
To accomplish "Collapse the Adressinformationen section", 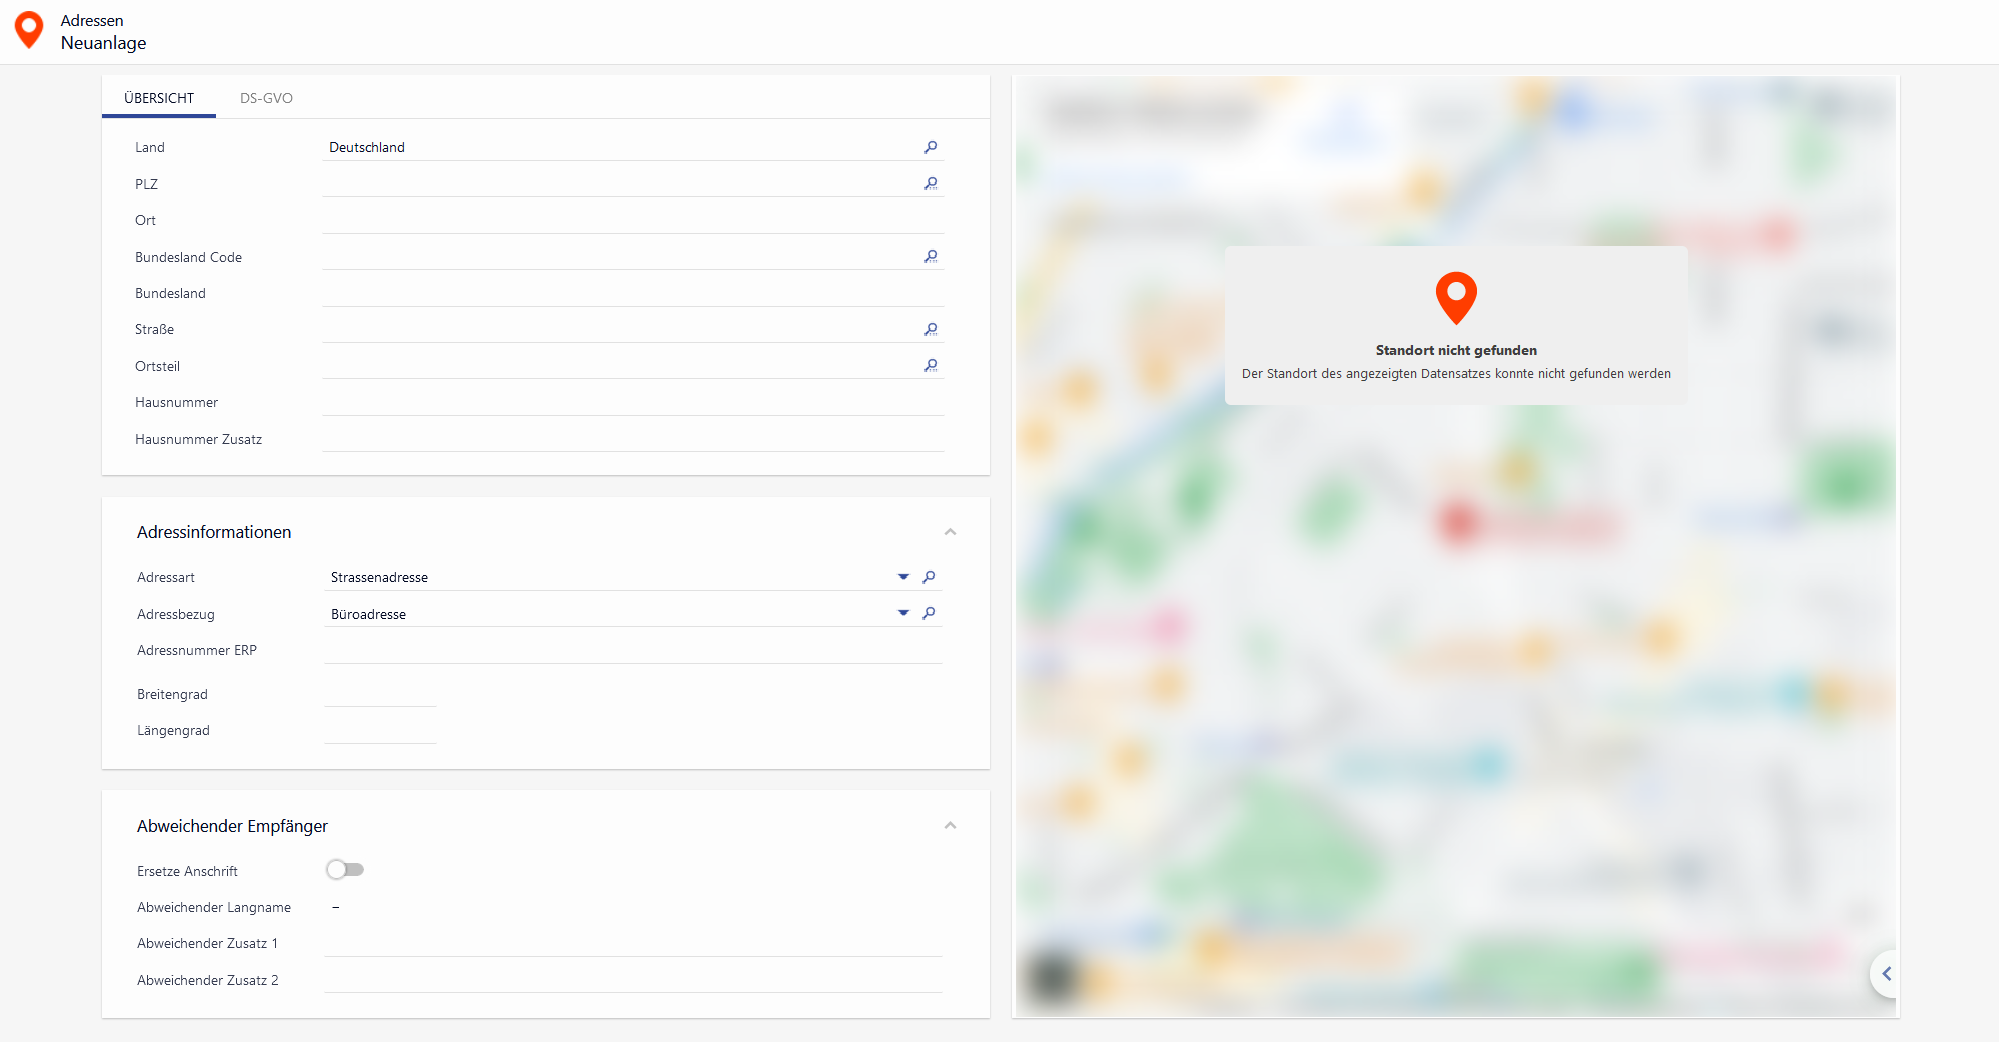I will [950, 532].
